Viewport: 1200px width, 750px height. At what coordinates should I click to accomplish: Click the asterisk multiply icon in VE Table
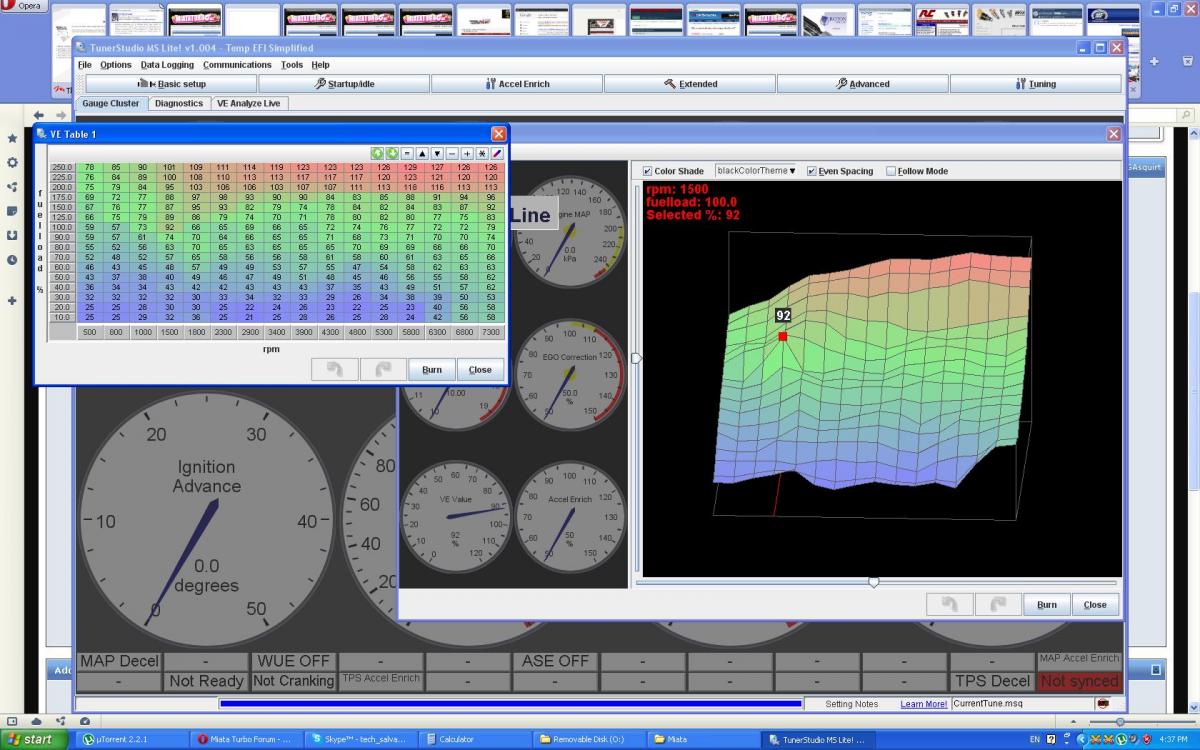point(481,153)
